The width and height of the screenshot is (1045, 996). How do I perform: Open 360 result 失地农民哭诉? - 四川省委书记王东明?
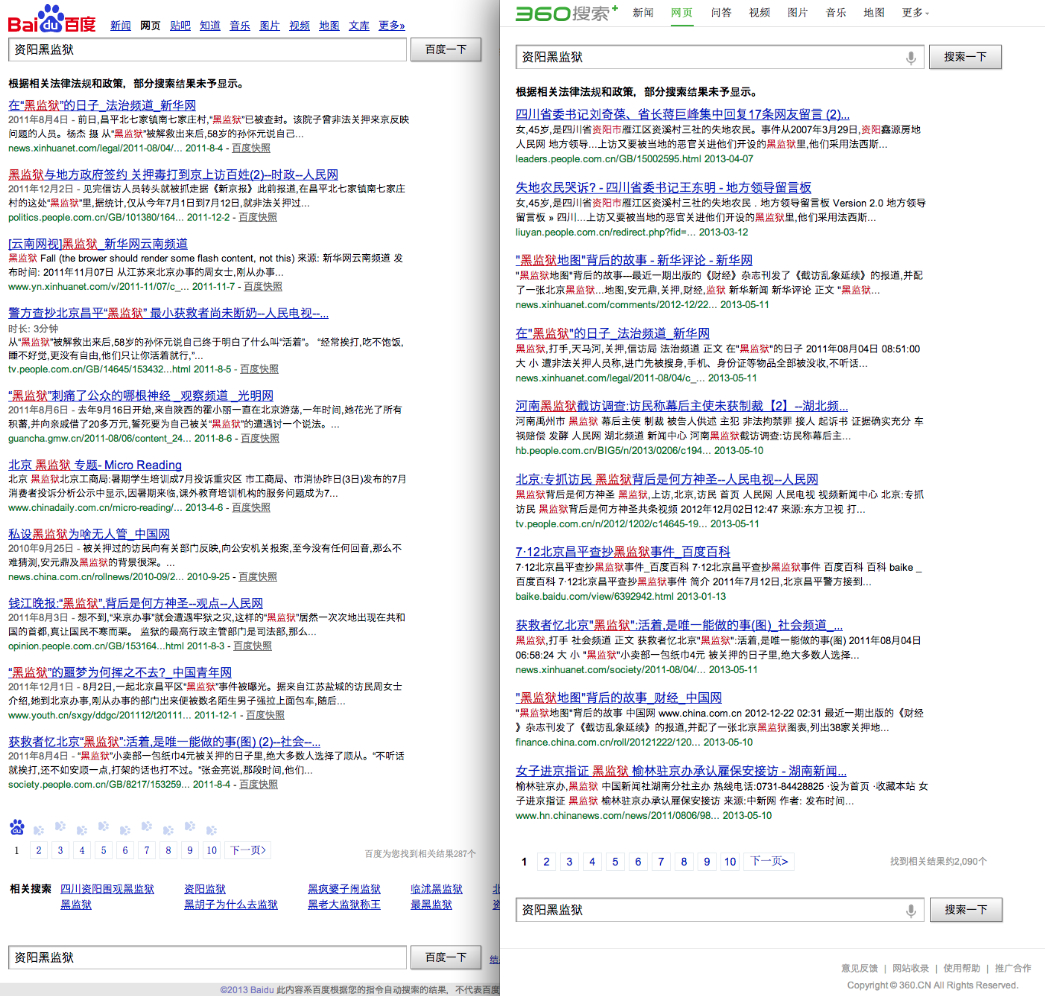coord(663,187)
